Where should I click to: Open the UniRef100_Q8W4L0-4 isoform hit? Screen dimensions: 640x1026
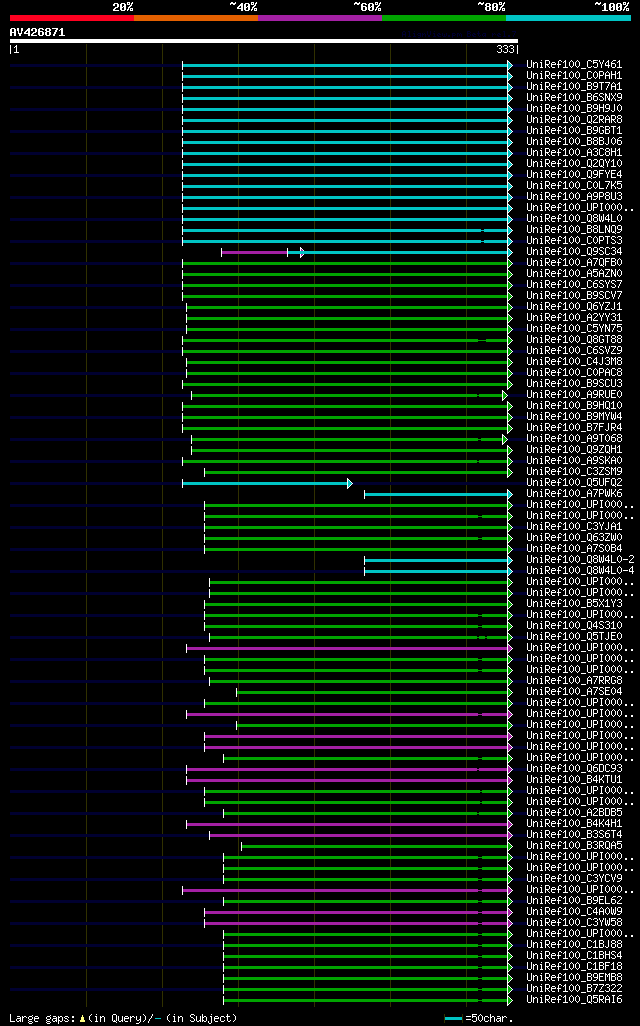(x=580, y=571)
